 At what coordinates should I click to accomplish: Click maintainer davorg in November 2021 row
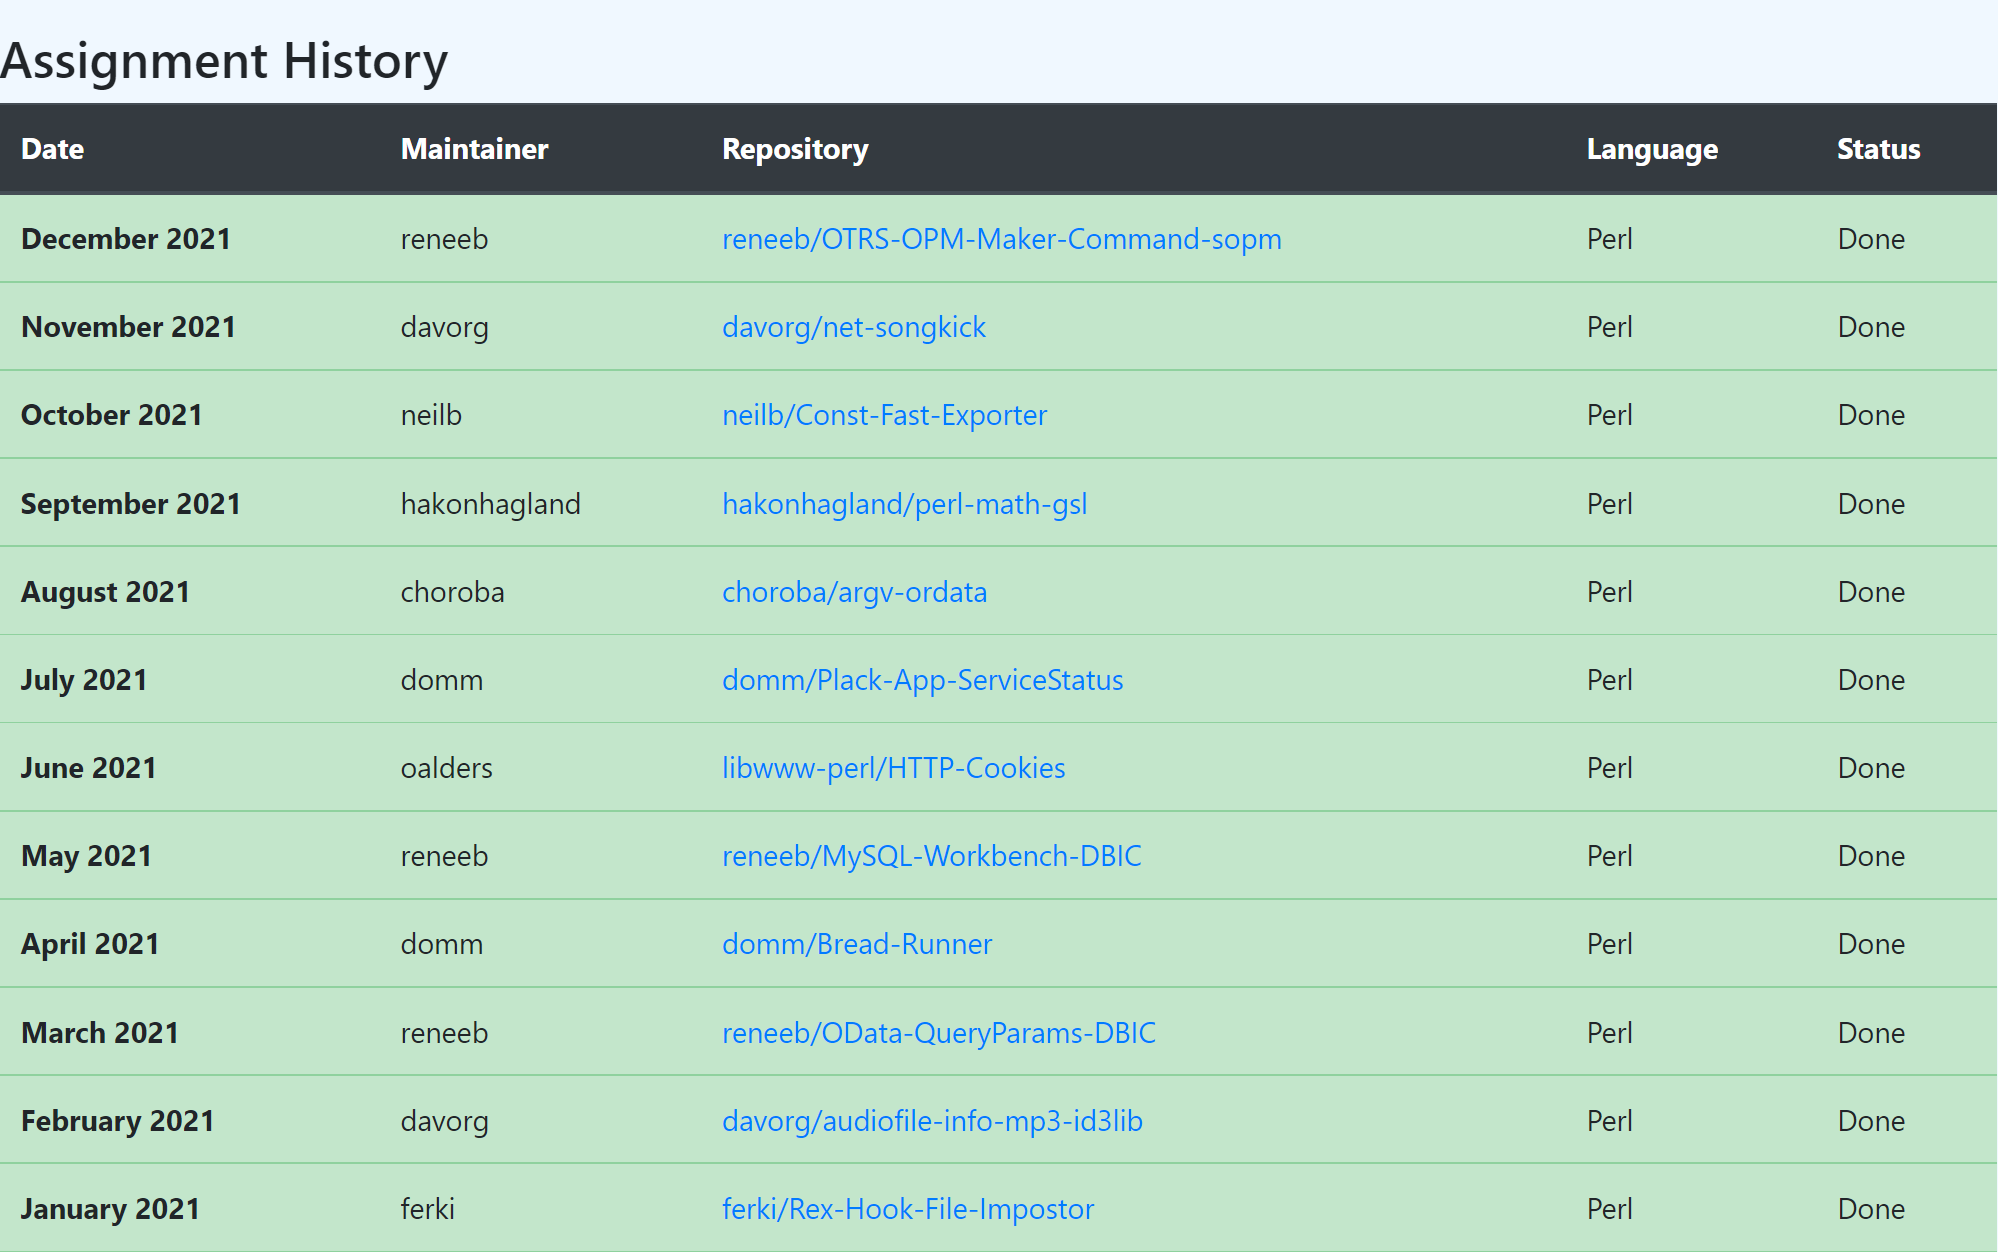[x=444, y=327]
